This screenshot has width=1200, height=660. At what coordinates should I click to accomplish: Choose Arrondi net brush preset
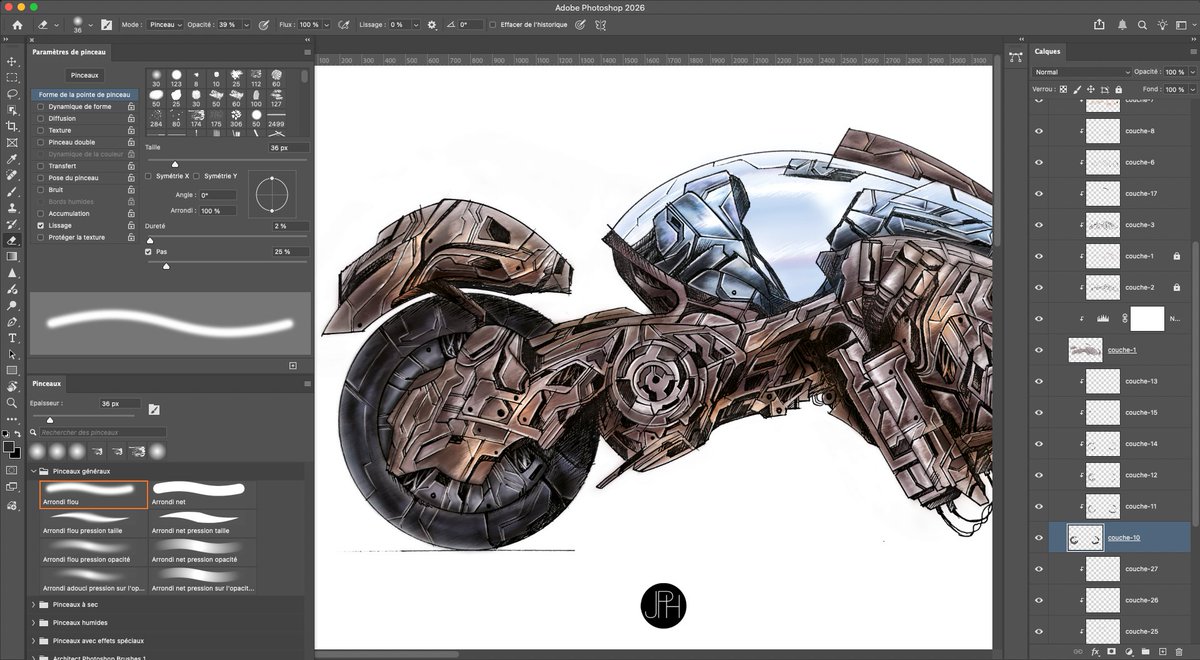(203, 495)
